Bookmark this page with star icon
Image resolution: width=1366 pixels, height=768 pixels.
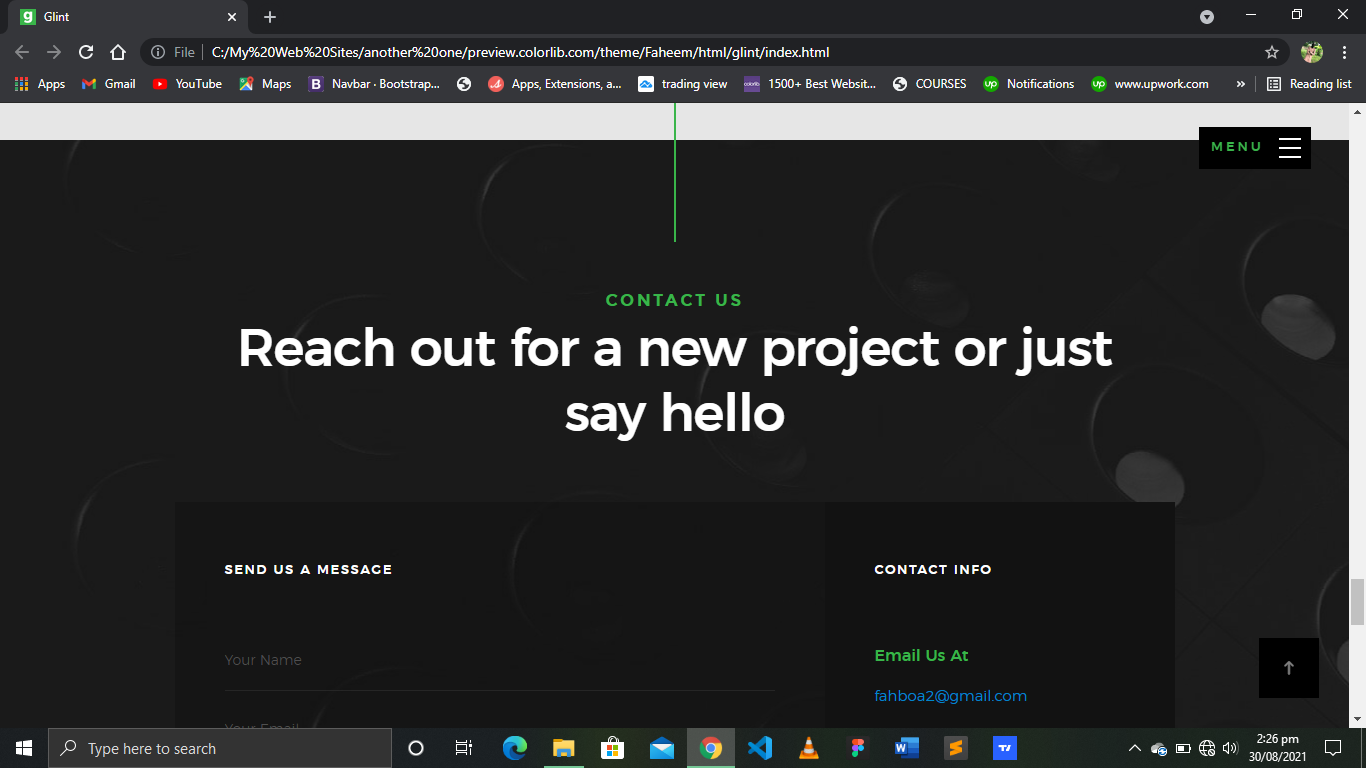click(1272, 52)
